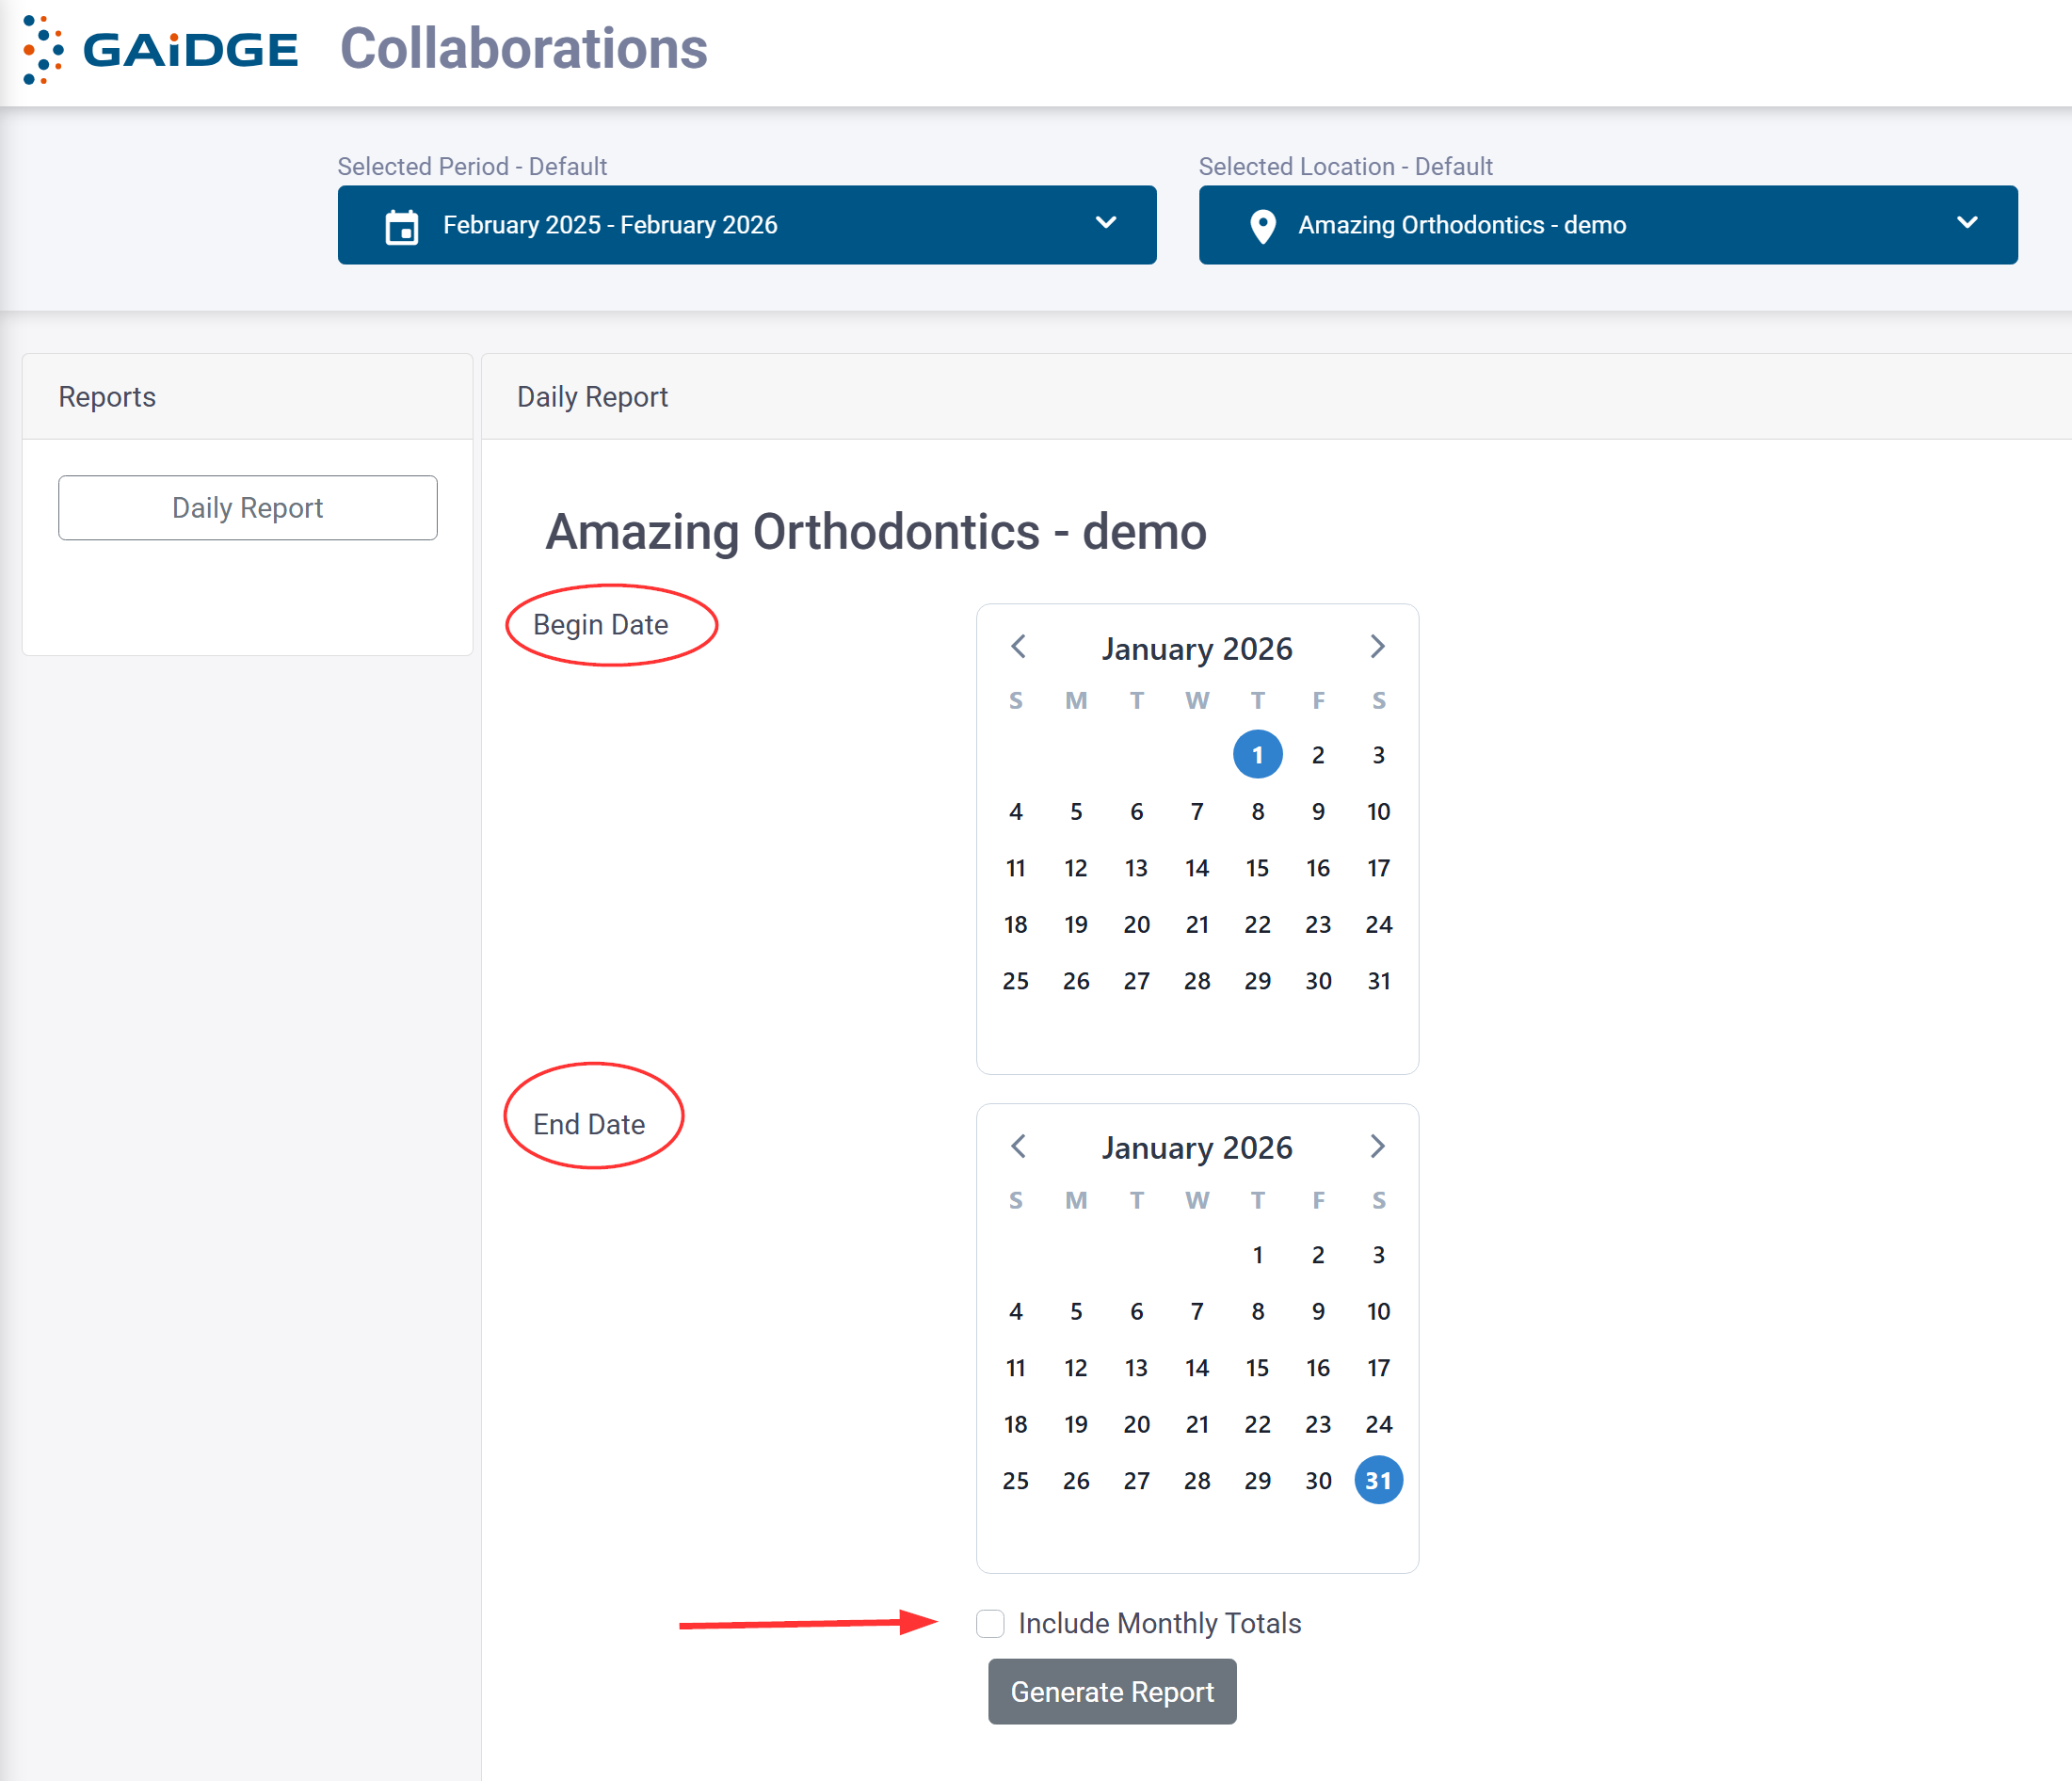Click the Generate Report button
The image size is (2072, 1781).
tap(1111, 1691)
